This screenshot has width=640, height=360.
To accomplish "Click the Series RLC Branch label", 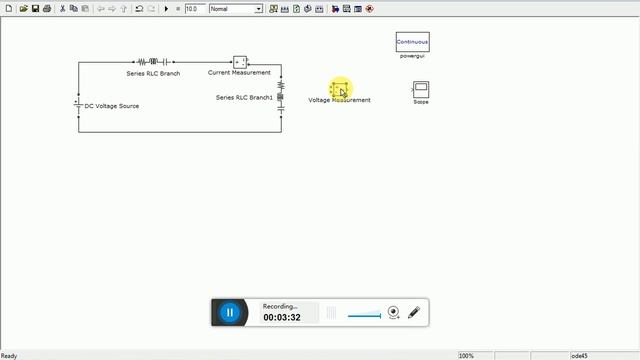I will click(153, 73).
